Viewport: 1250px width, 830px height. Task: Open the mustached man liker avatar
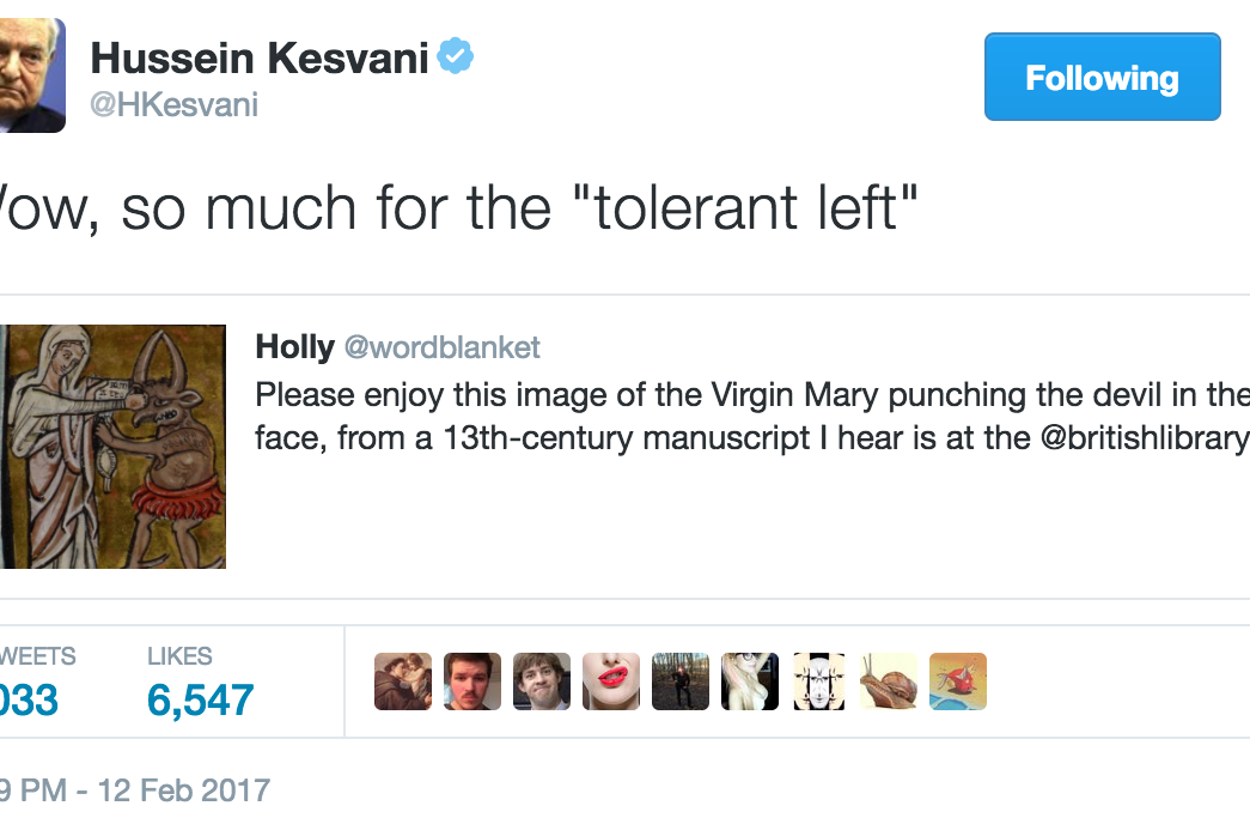[x=472, y=682]
